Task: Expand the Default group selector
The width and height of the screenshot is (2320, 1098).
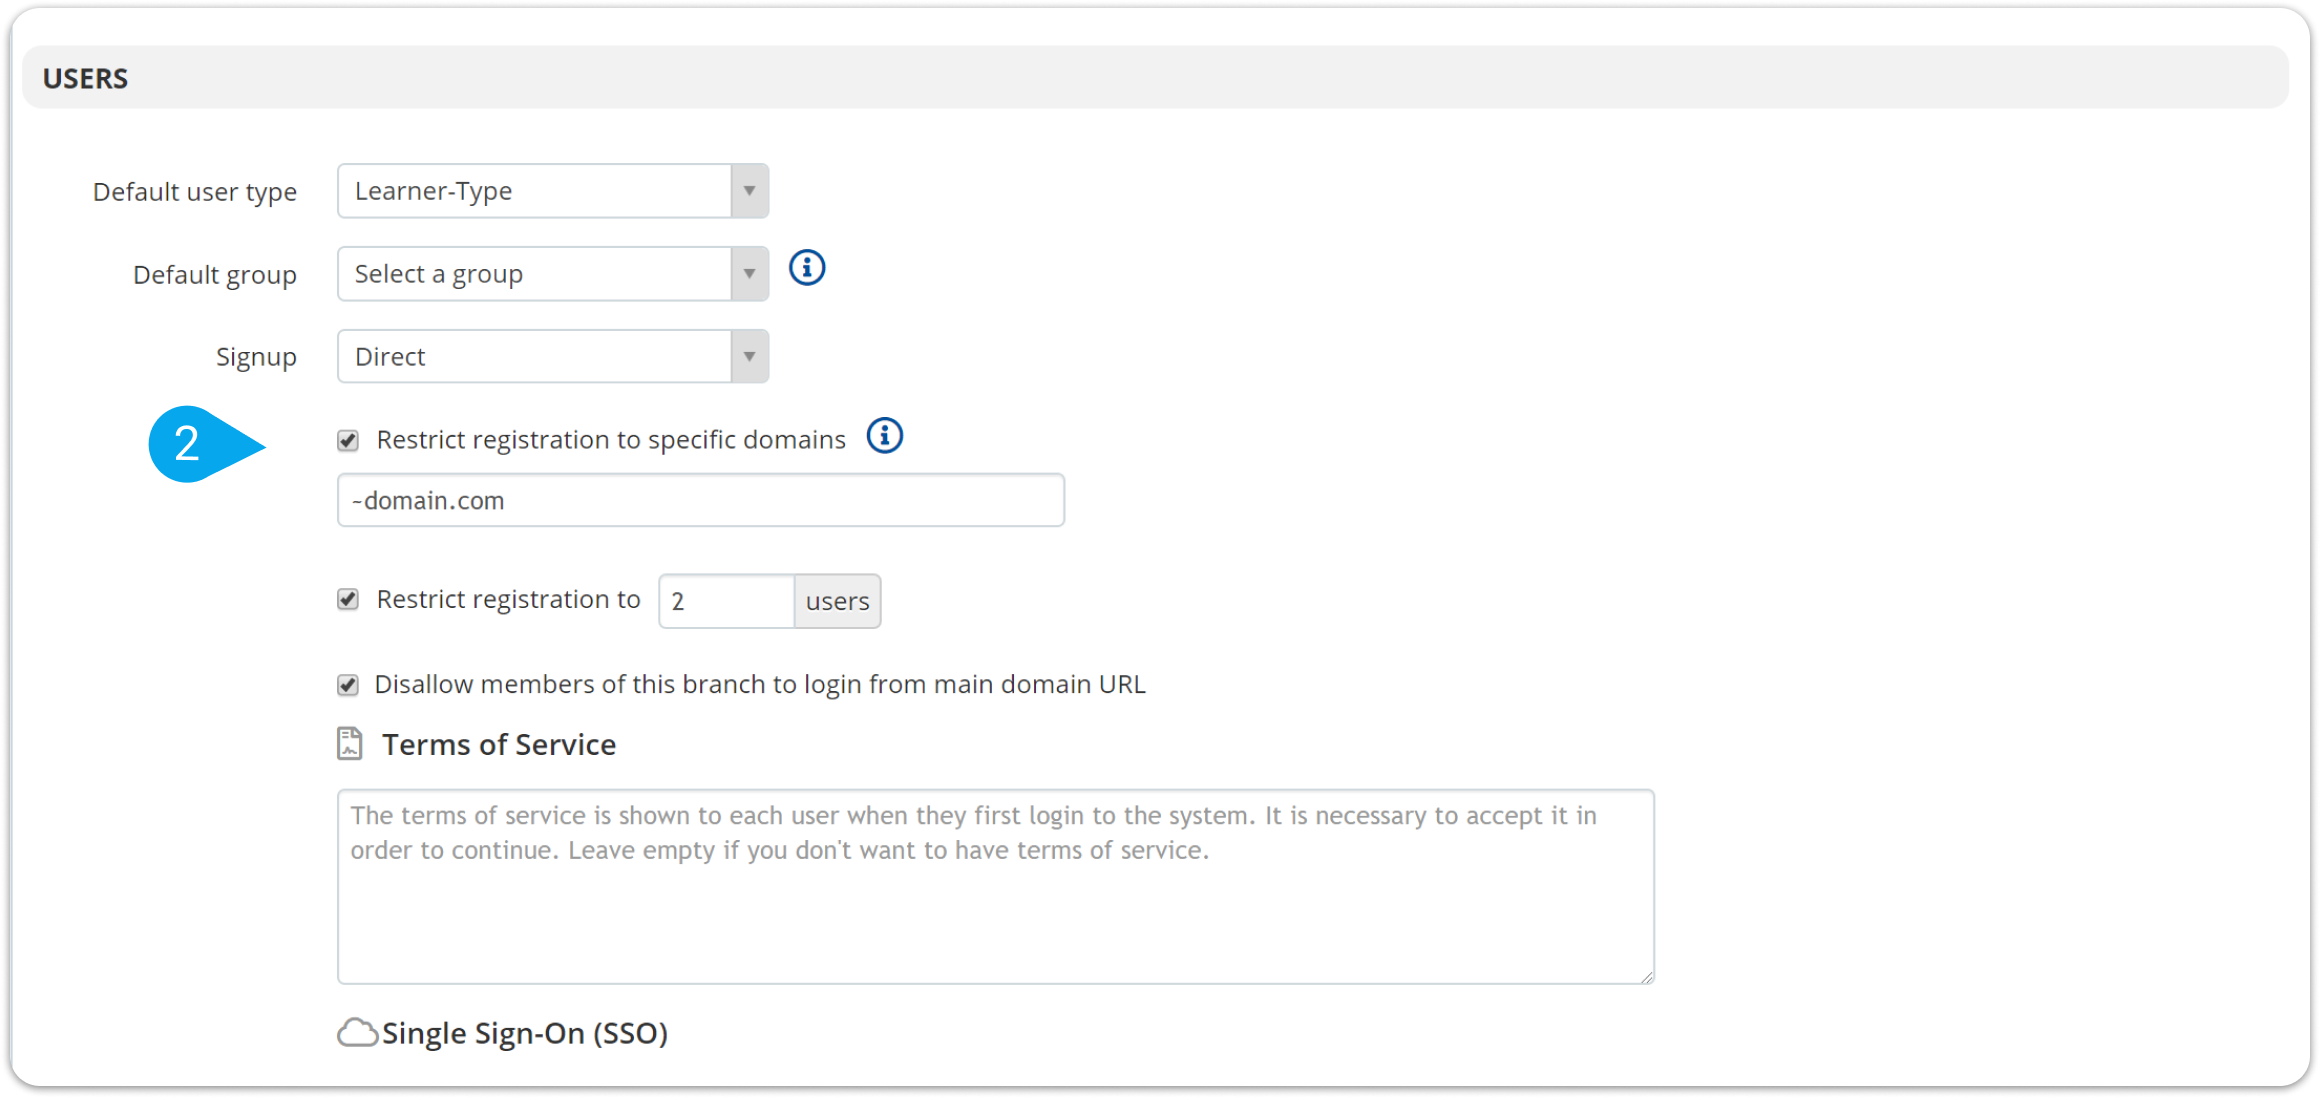Action: point(534,274)
